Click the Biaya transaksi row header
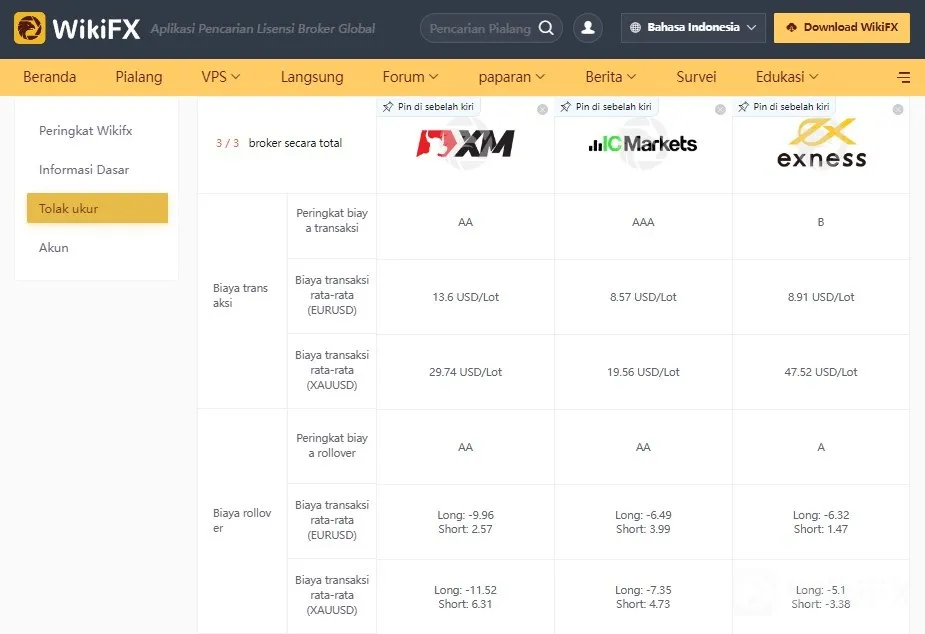 point(241,295)
